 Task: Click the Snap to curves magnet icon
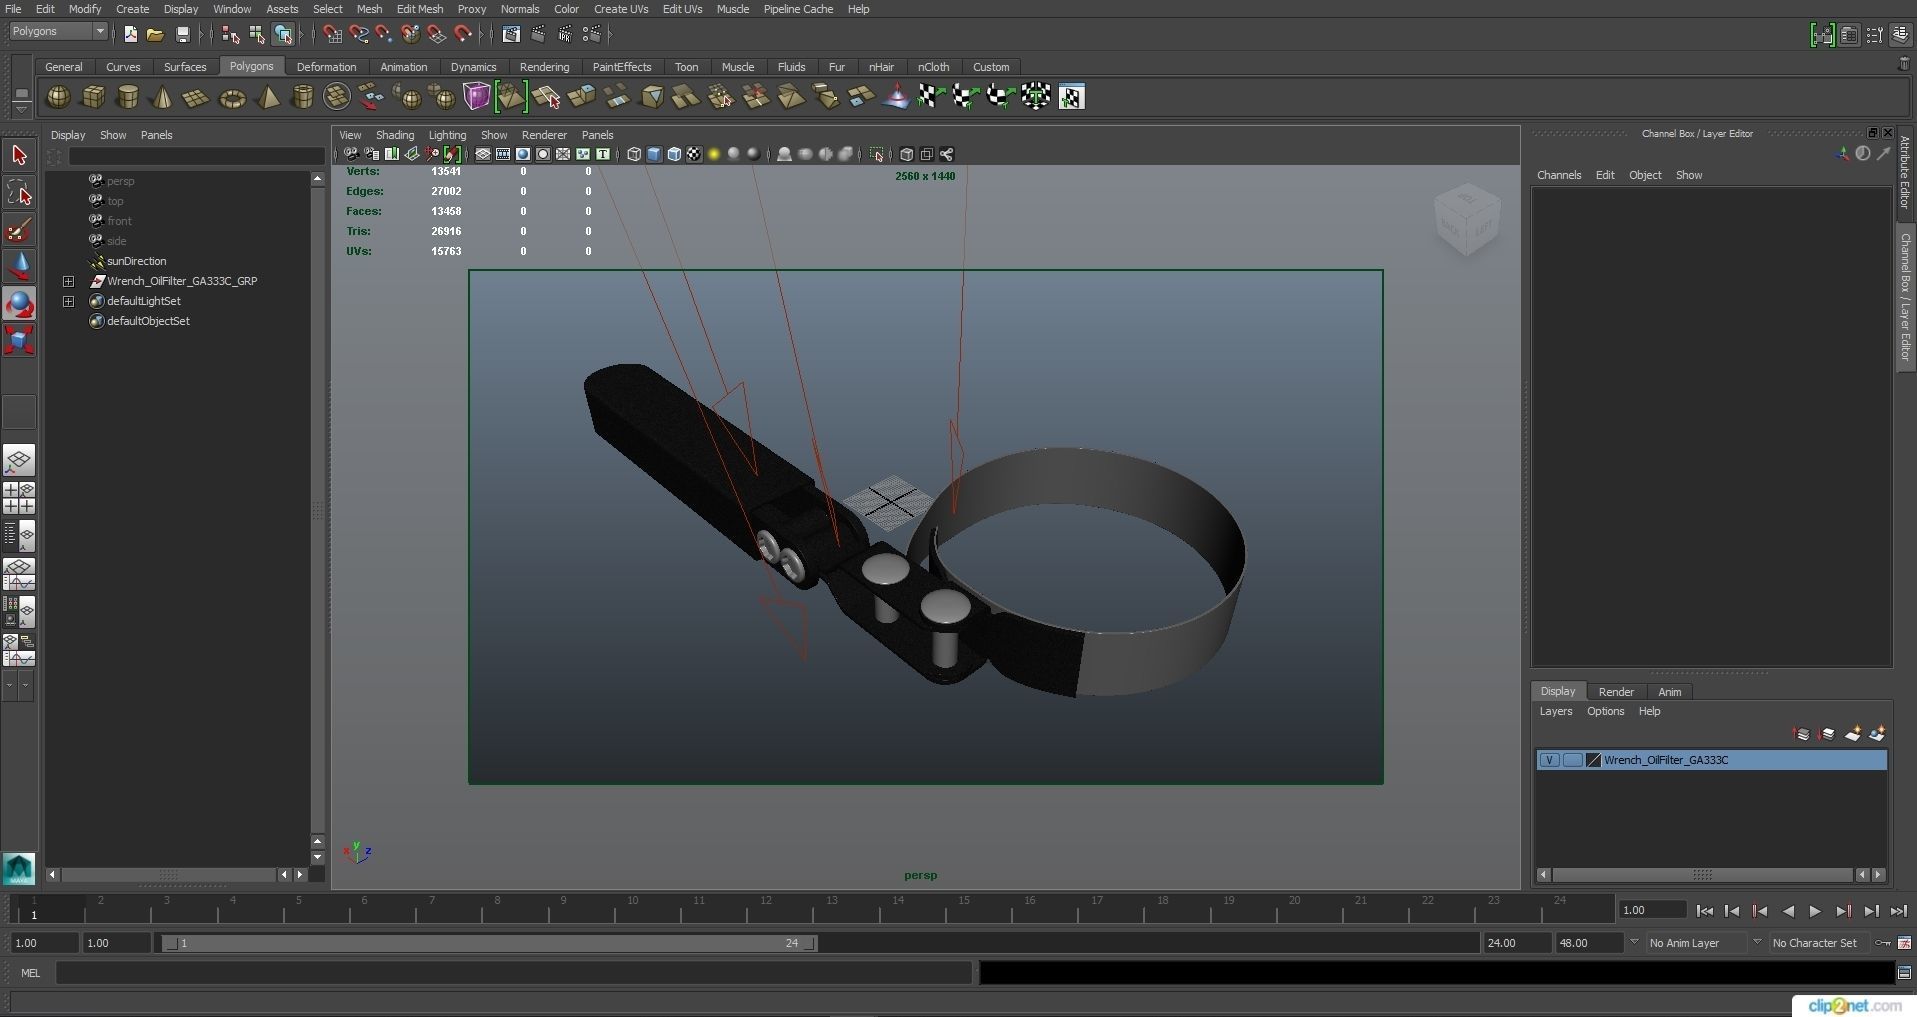click(359, 35)
